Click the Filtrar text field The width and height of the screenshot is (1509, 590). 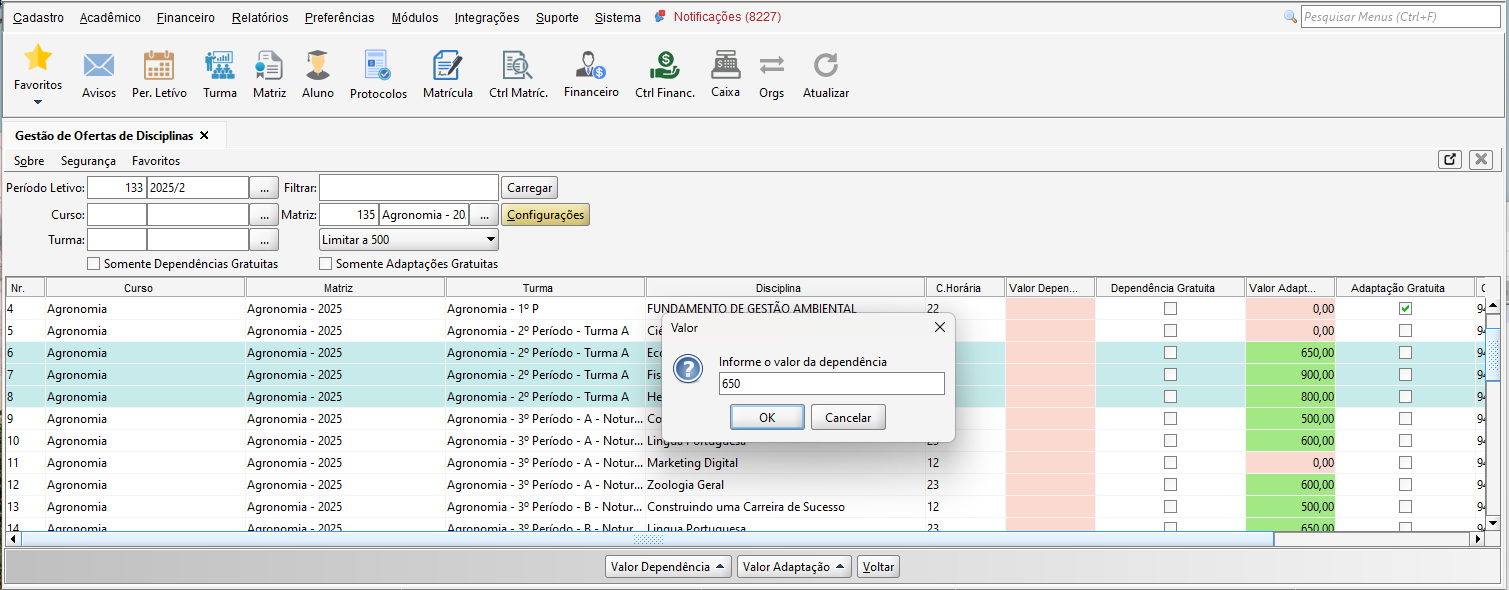409,188
